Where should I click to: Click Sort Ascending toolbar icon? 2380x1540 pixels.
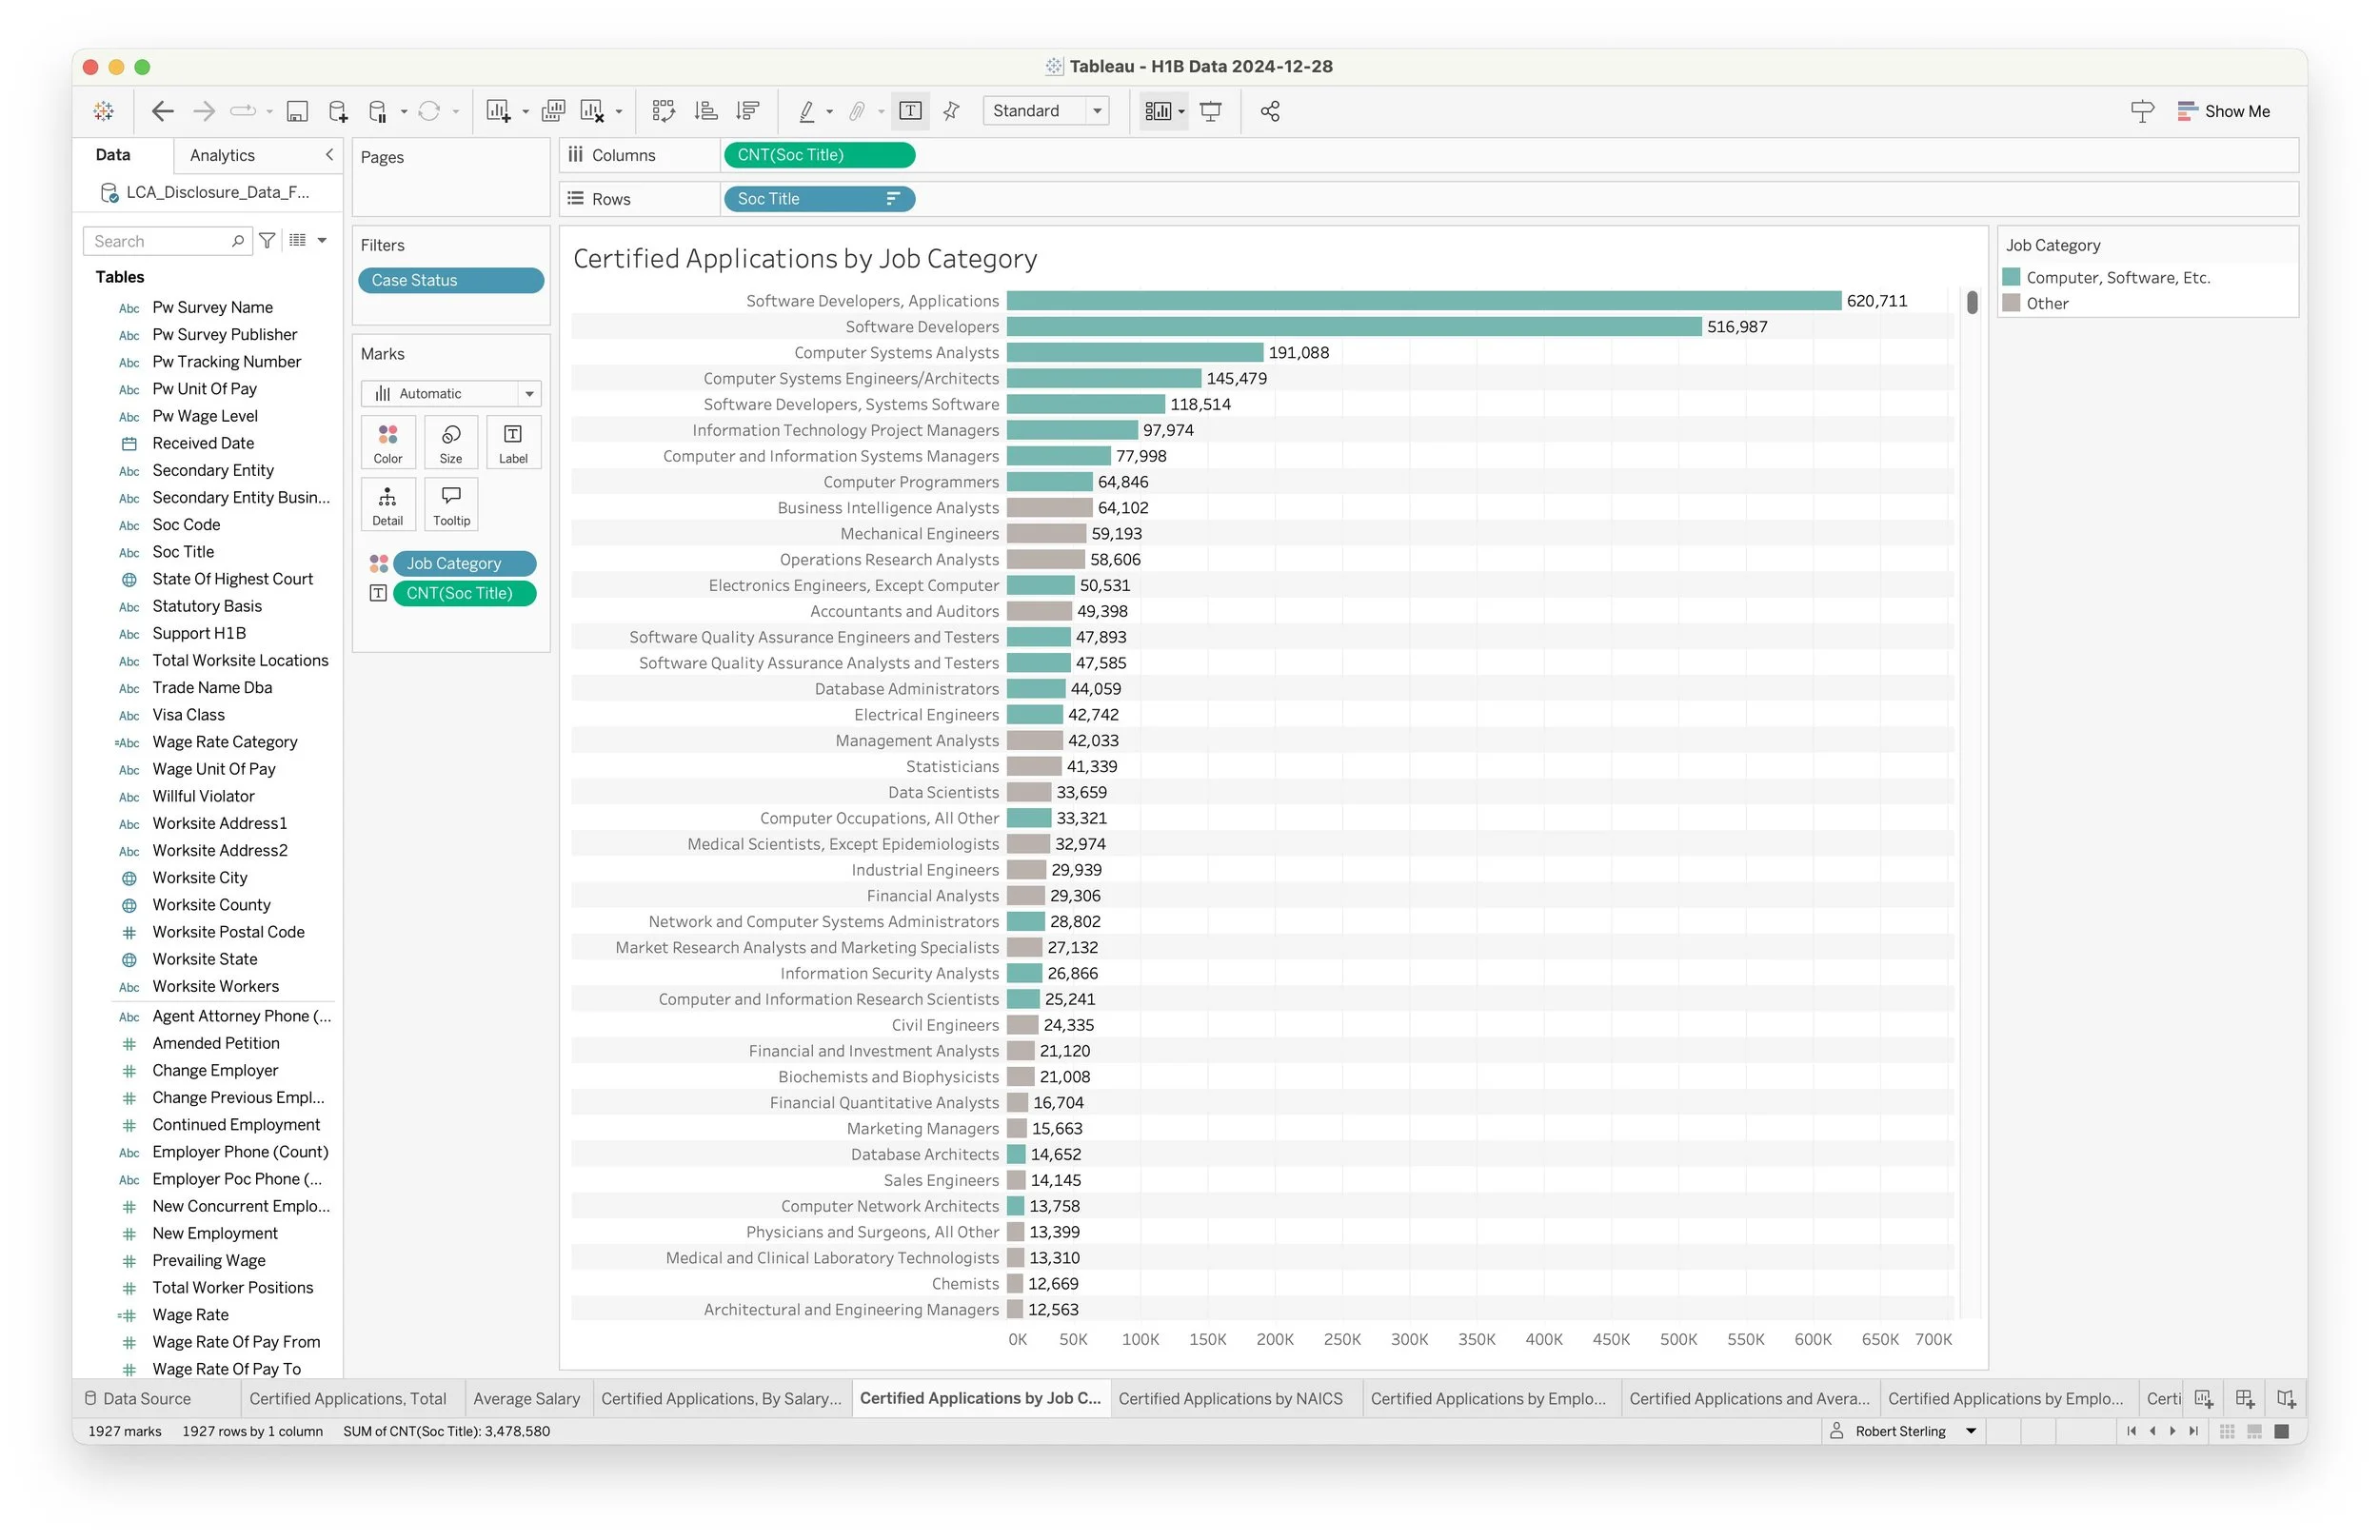706,111
